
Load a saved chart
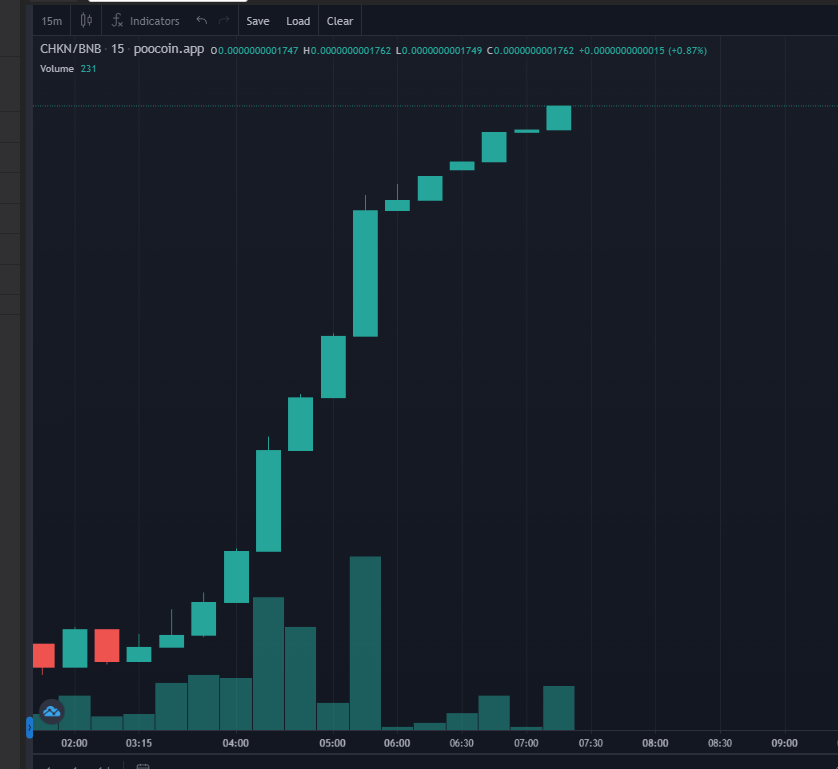(298, 21)
